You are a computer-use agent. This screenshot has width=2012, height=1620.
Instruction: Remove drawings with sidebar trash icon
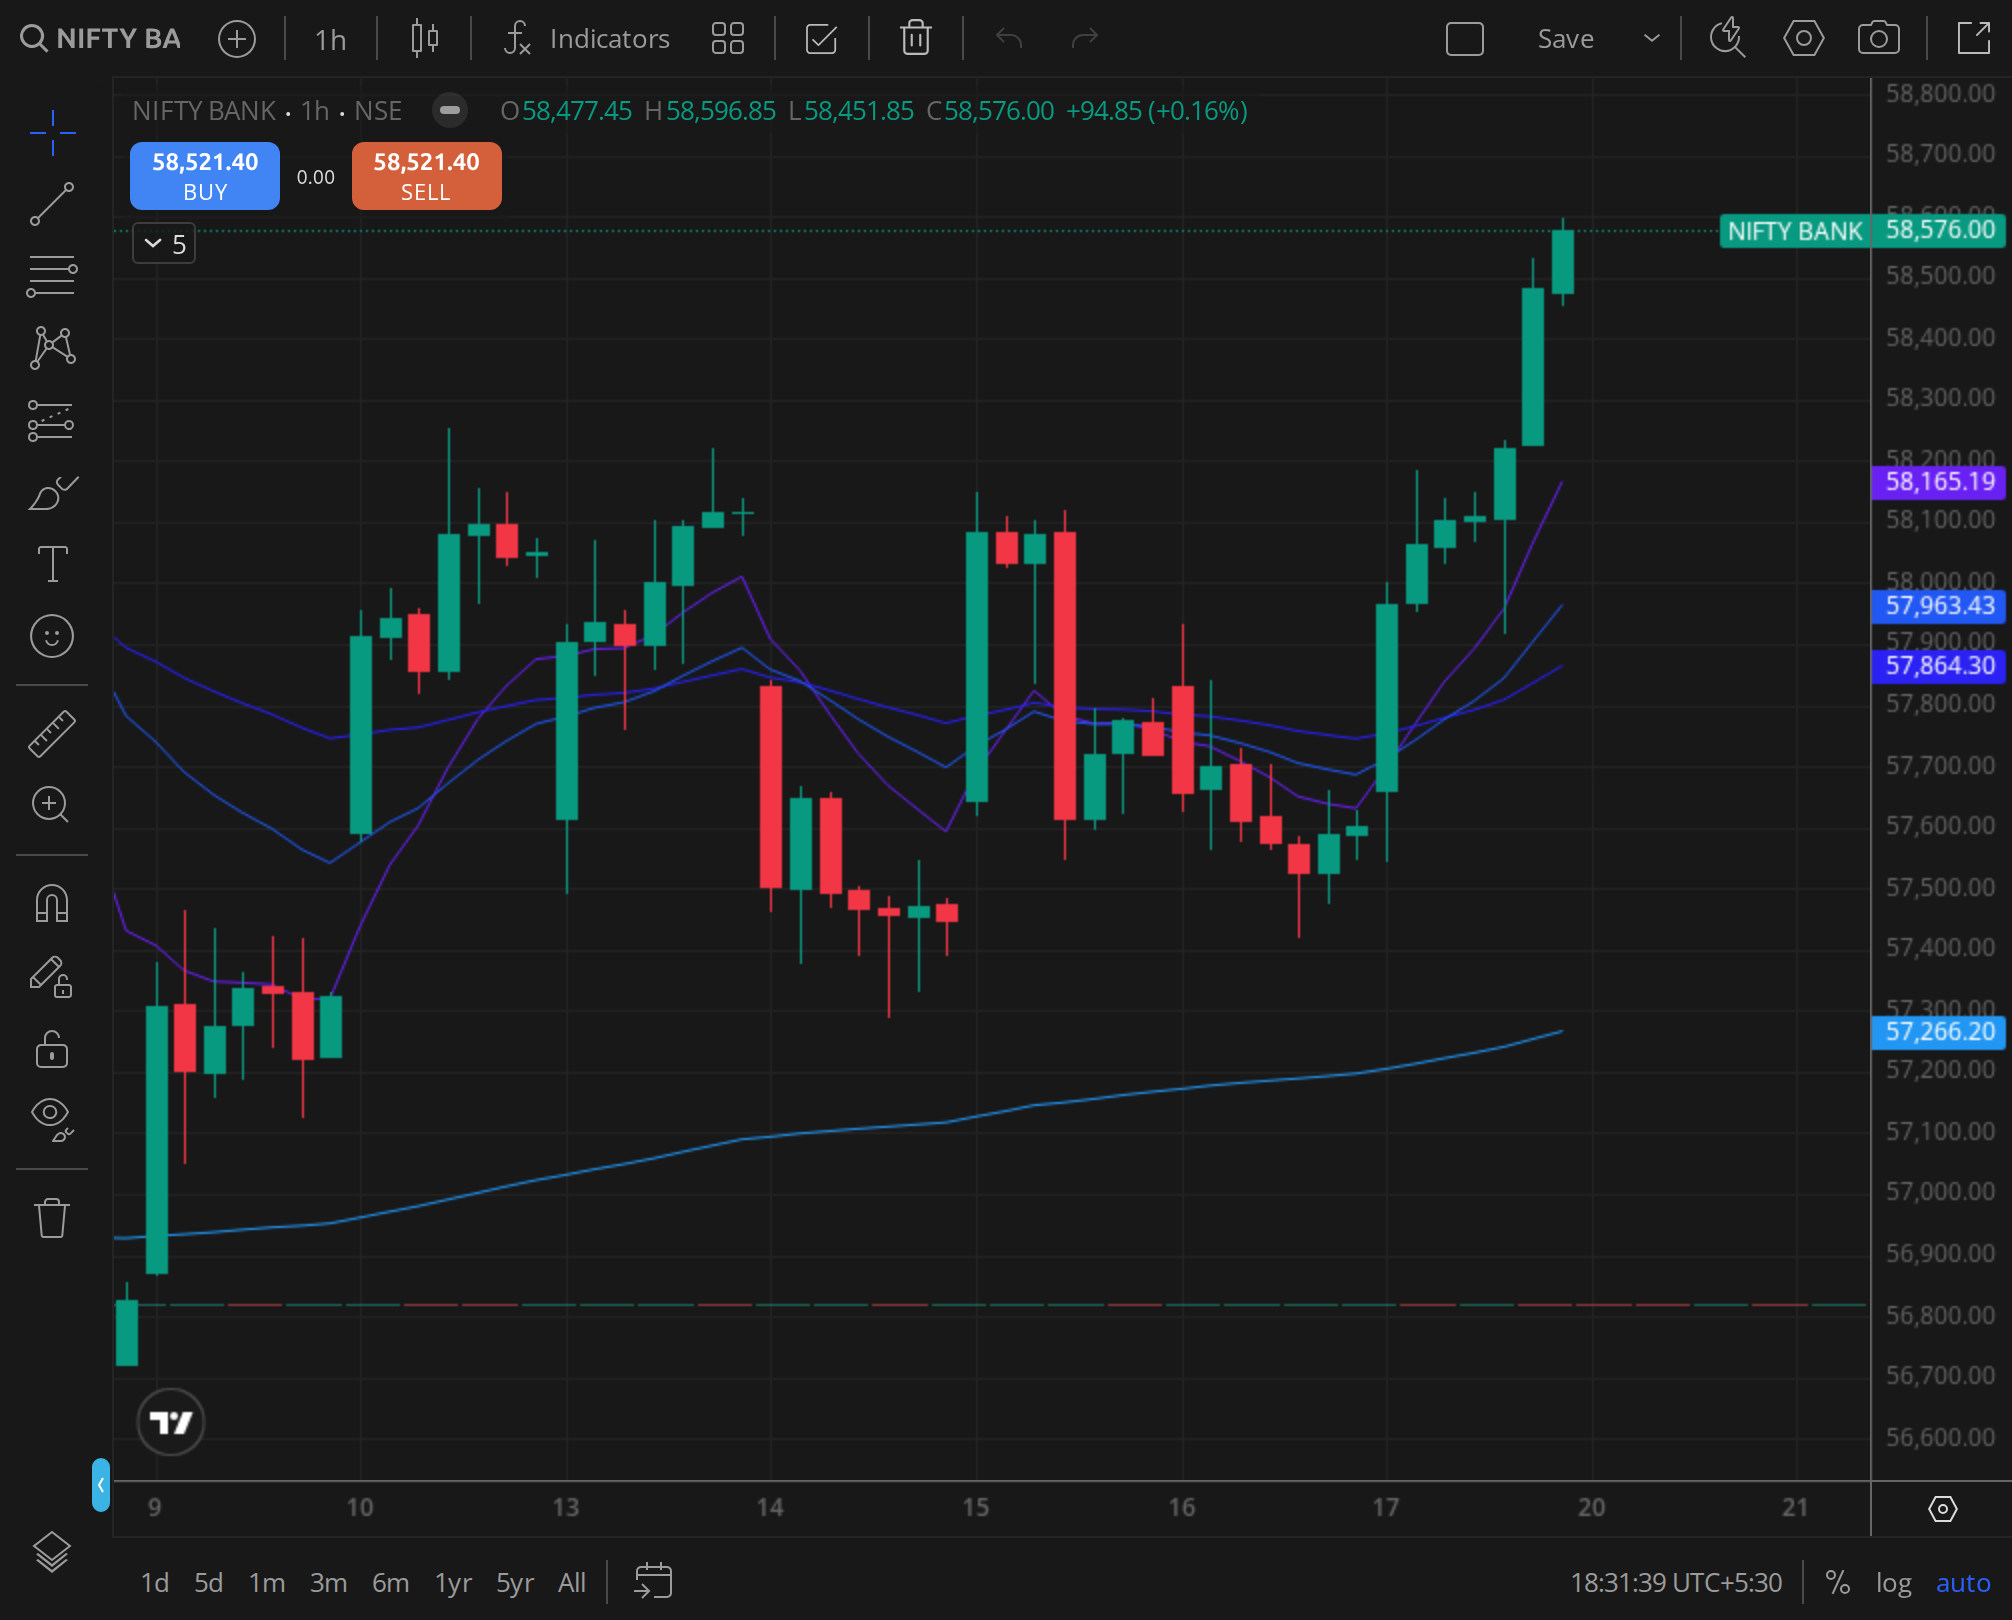52,1218
